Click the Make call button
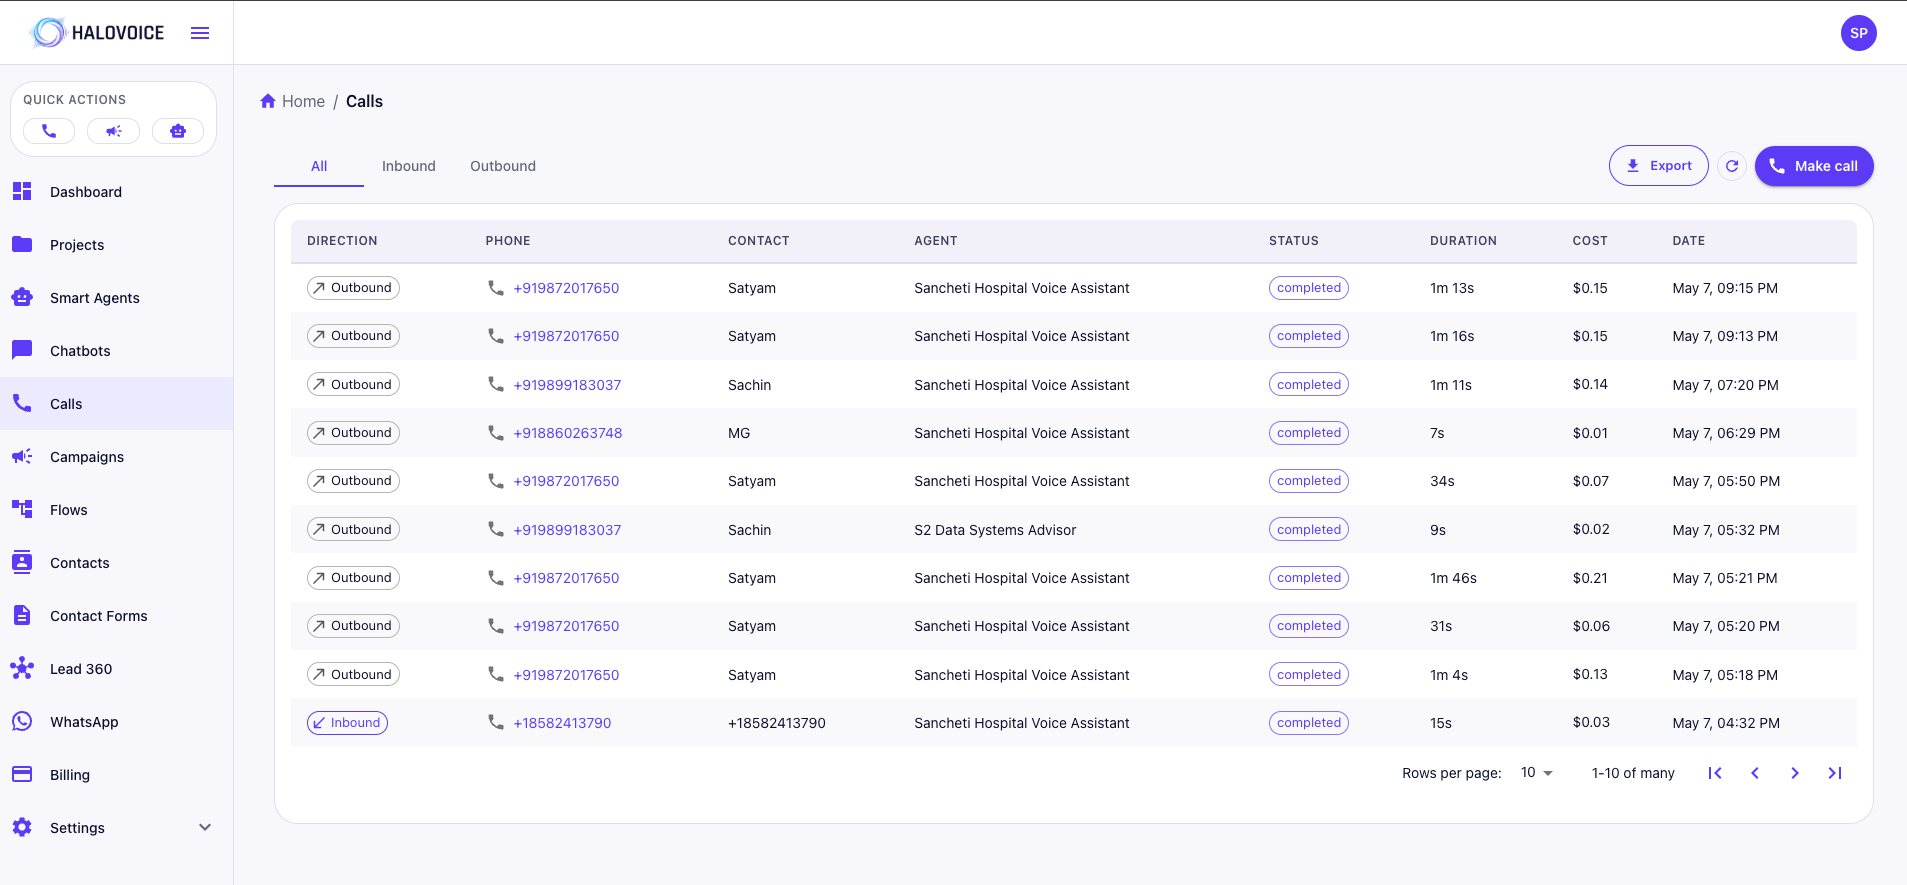The image size is (1907, 885). pyautogui.click(x=1814, y=166)
